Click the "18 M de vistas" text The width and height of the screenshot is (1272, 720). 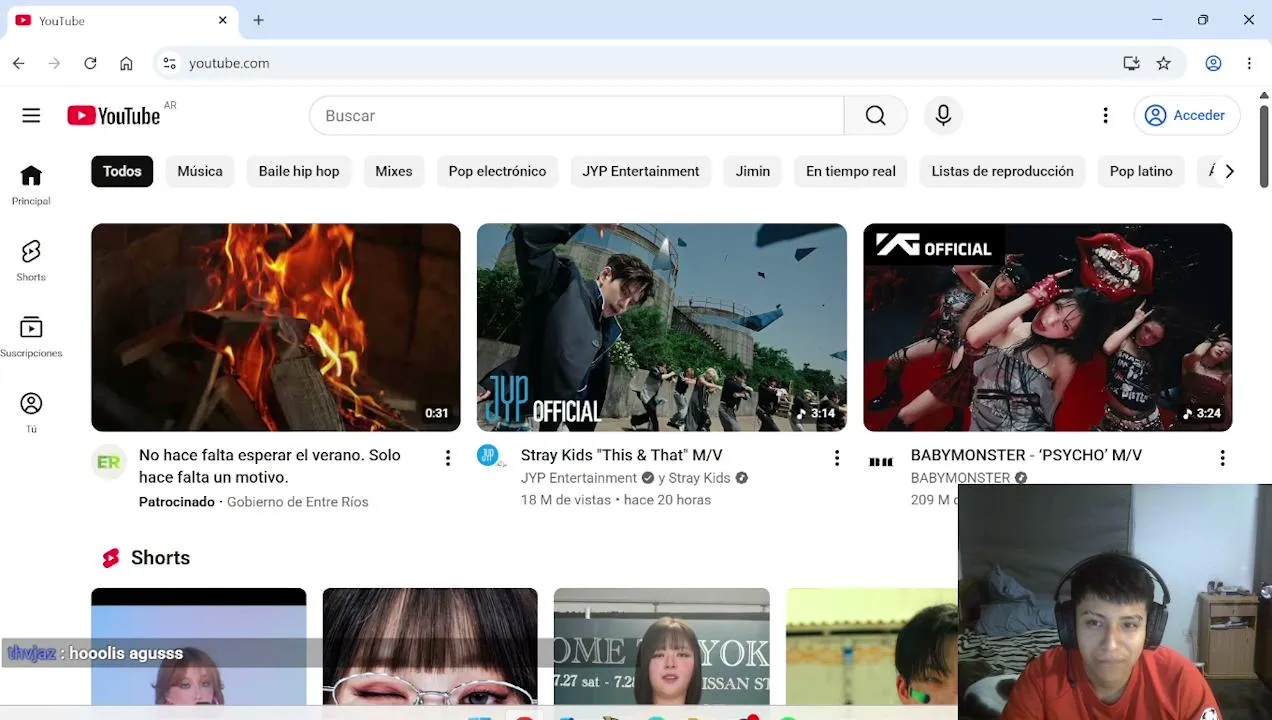coord(566,500)
